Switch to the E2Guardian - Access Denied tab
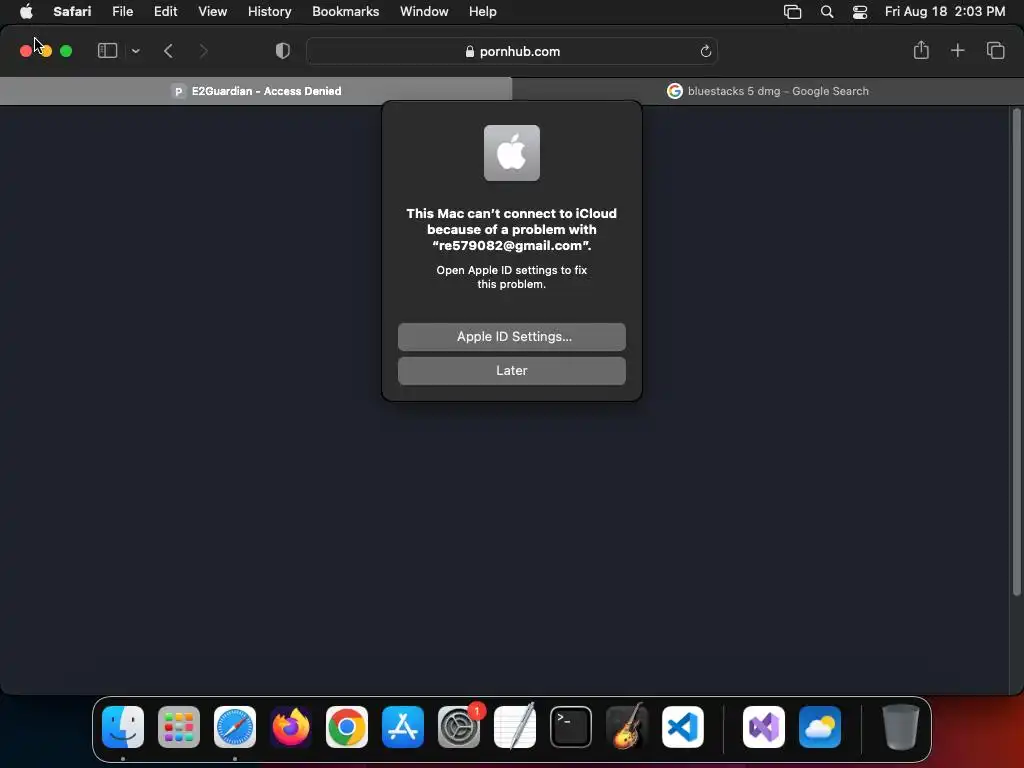 pyautogui.click(x=256, y=91)
